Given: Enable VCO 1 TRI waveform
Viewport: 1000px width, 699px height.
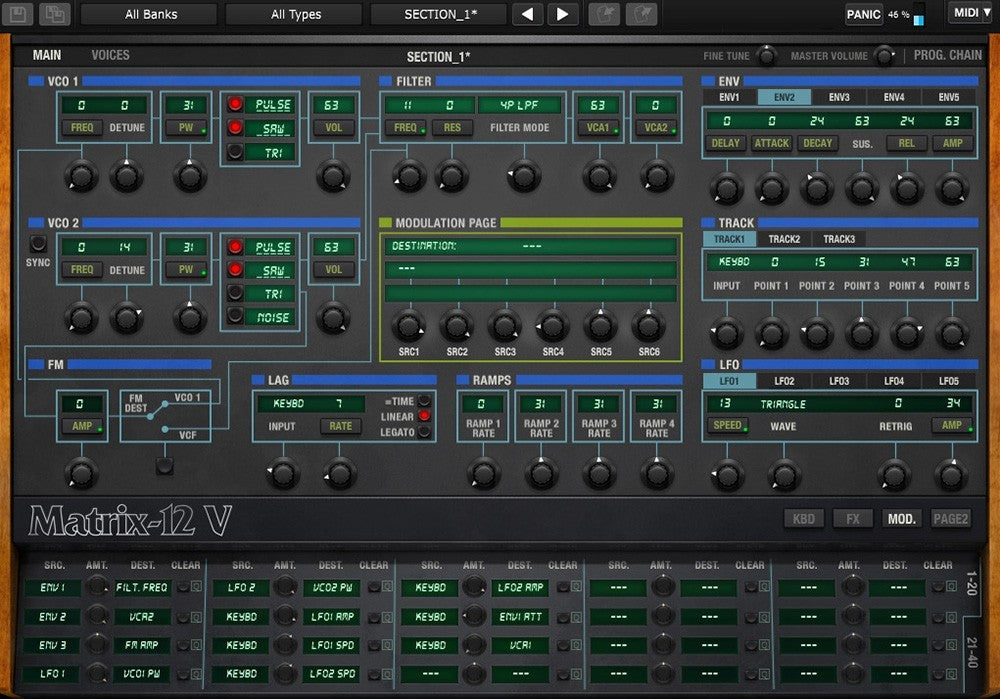Looking at the screenshot, I should [x=235, y=152].
